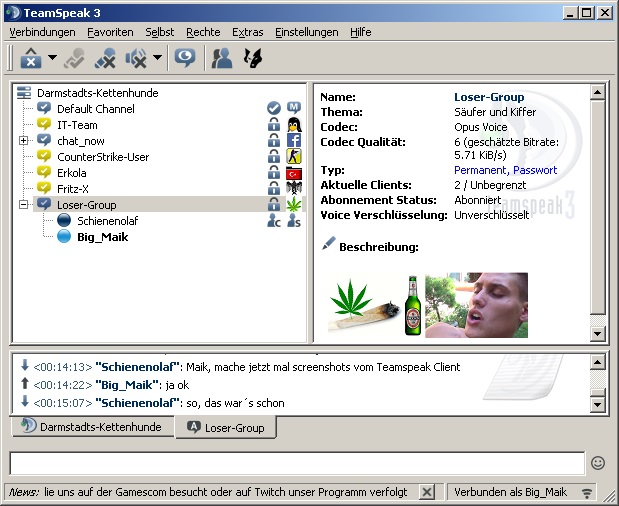
Task: Open the Extras menu
Action: 248,32
